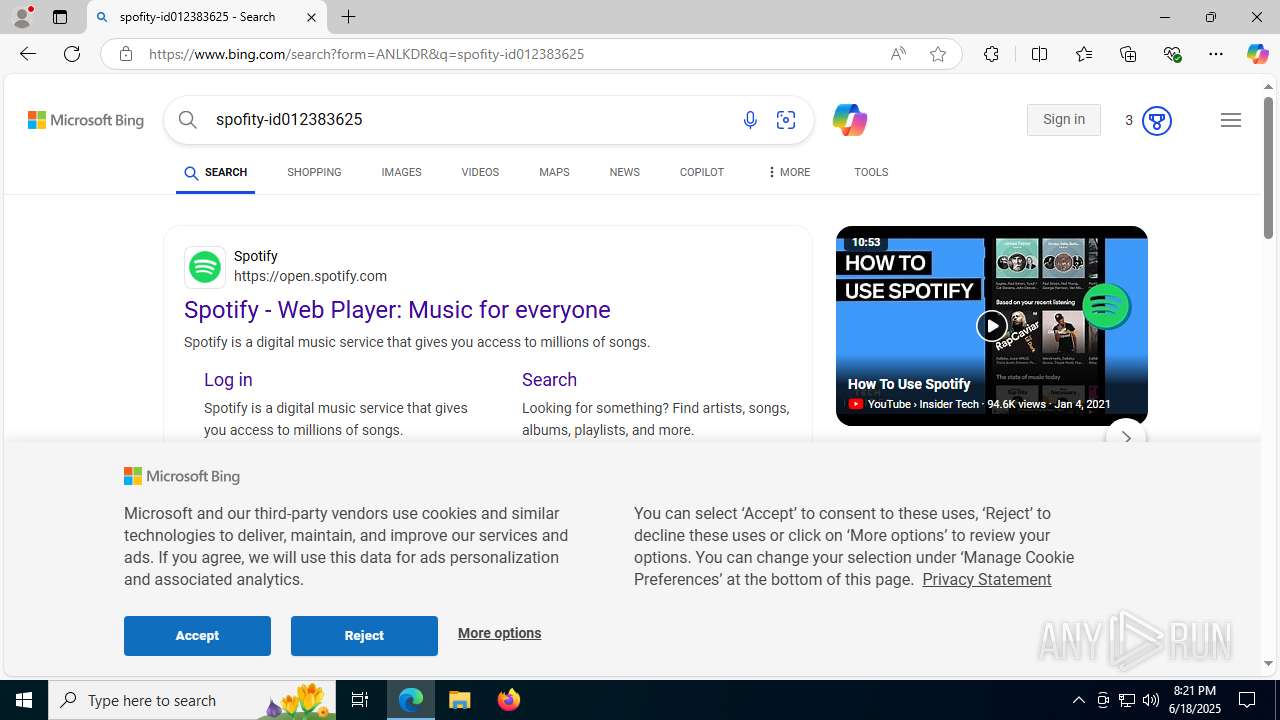Switch to the SHOPPING tab
Viewport: 1280px width, 720px height.
tap(314, 172)
